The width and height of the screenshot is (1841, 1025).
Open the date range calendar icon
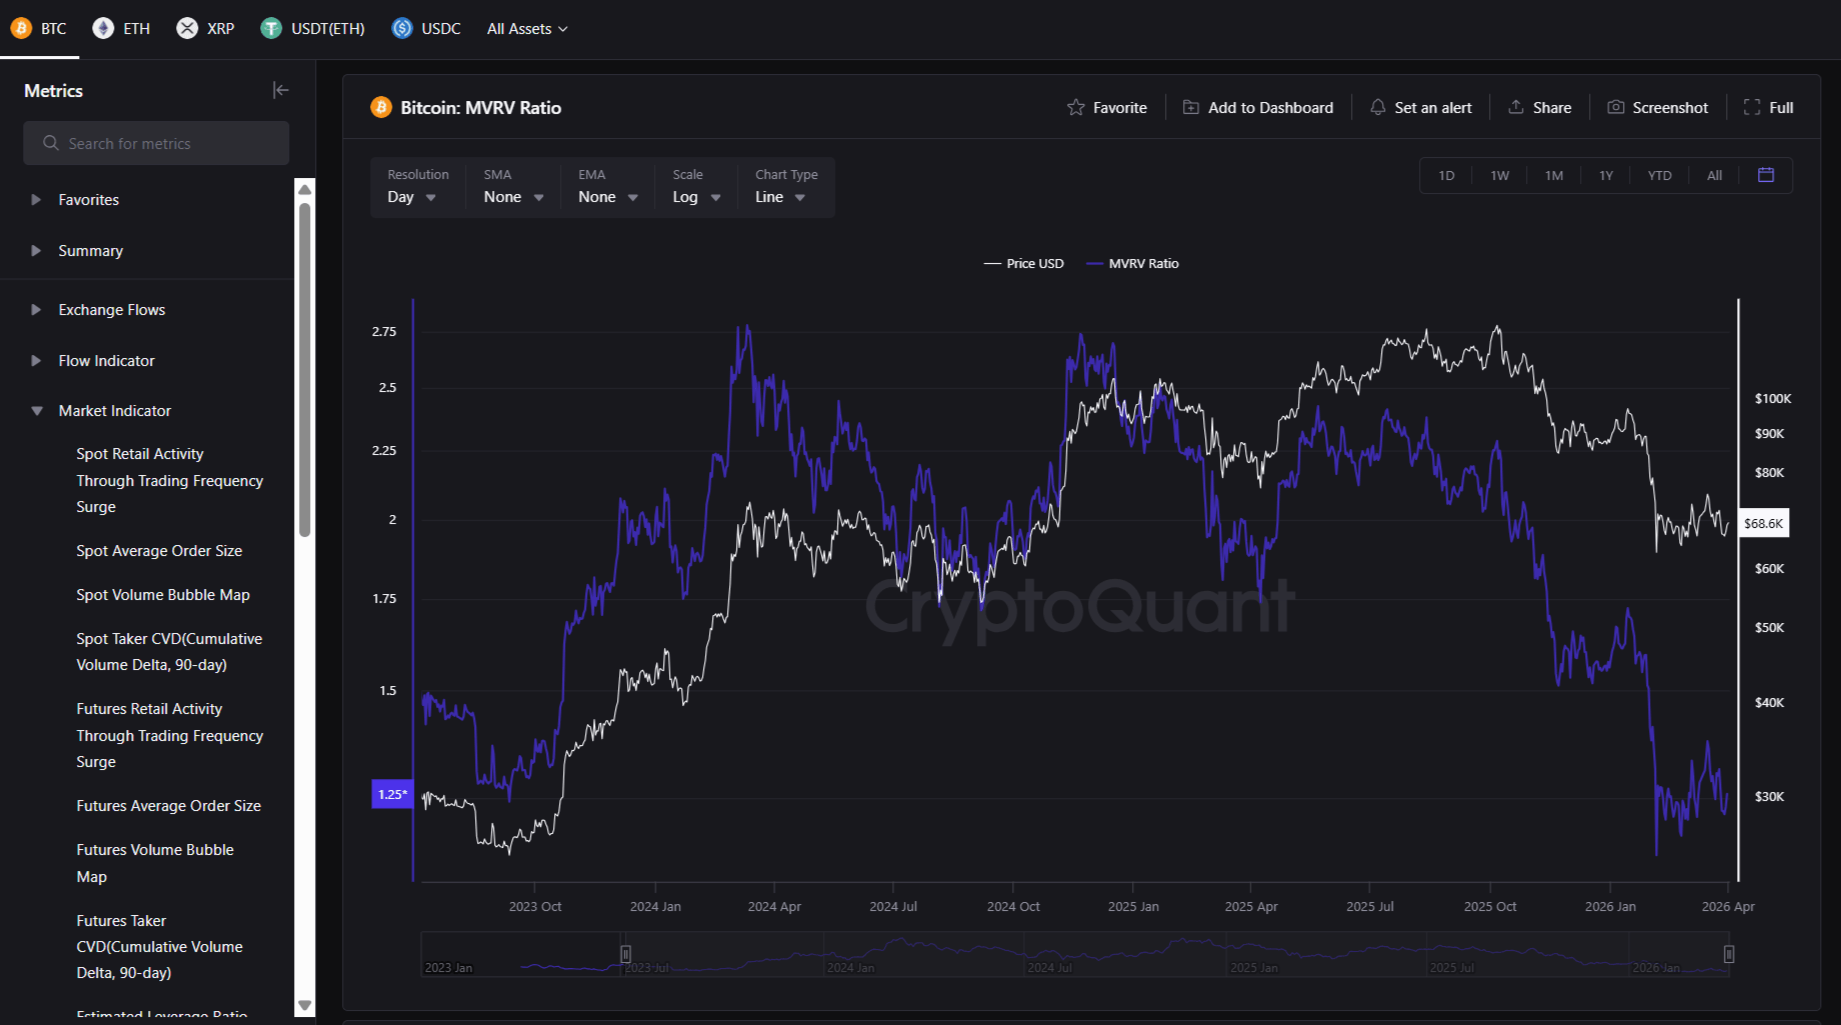[1766, 175]
